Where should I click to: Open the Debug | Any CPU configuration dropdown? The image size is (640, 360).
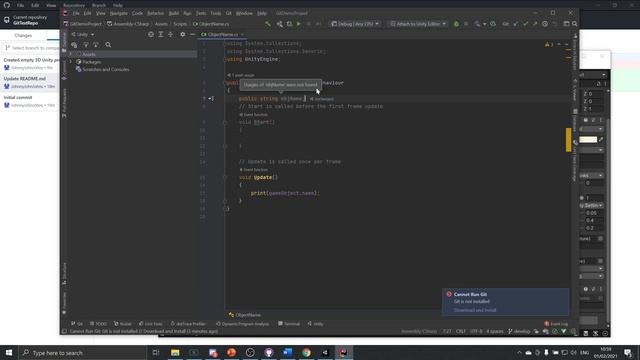tap(355, 24)
